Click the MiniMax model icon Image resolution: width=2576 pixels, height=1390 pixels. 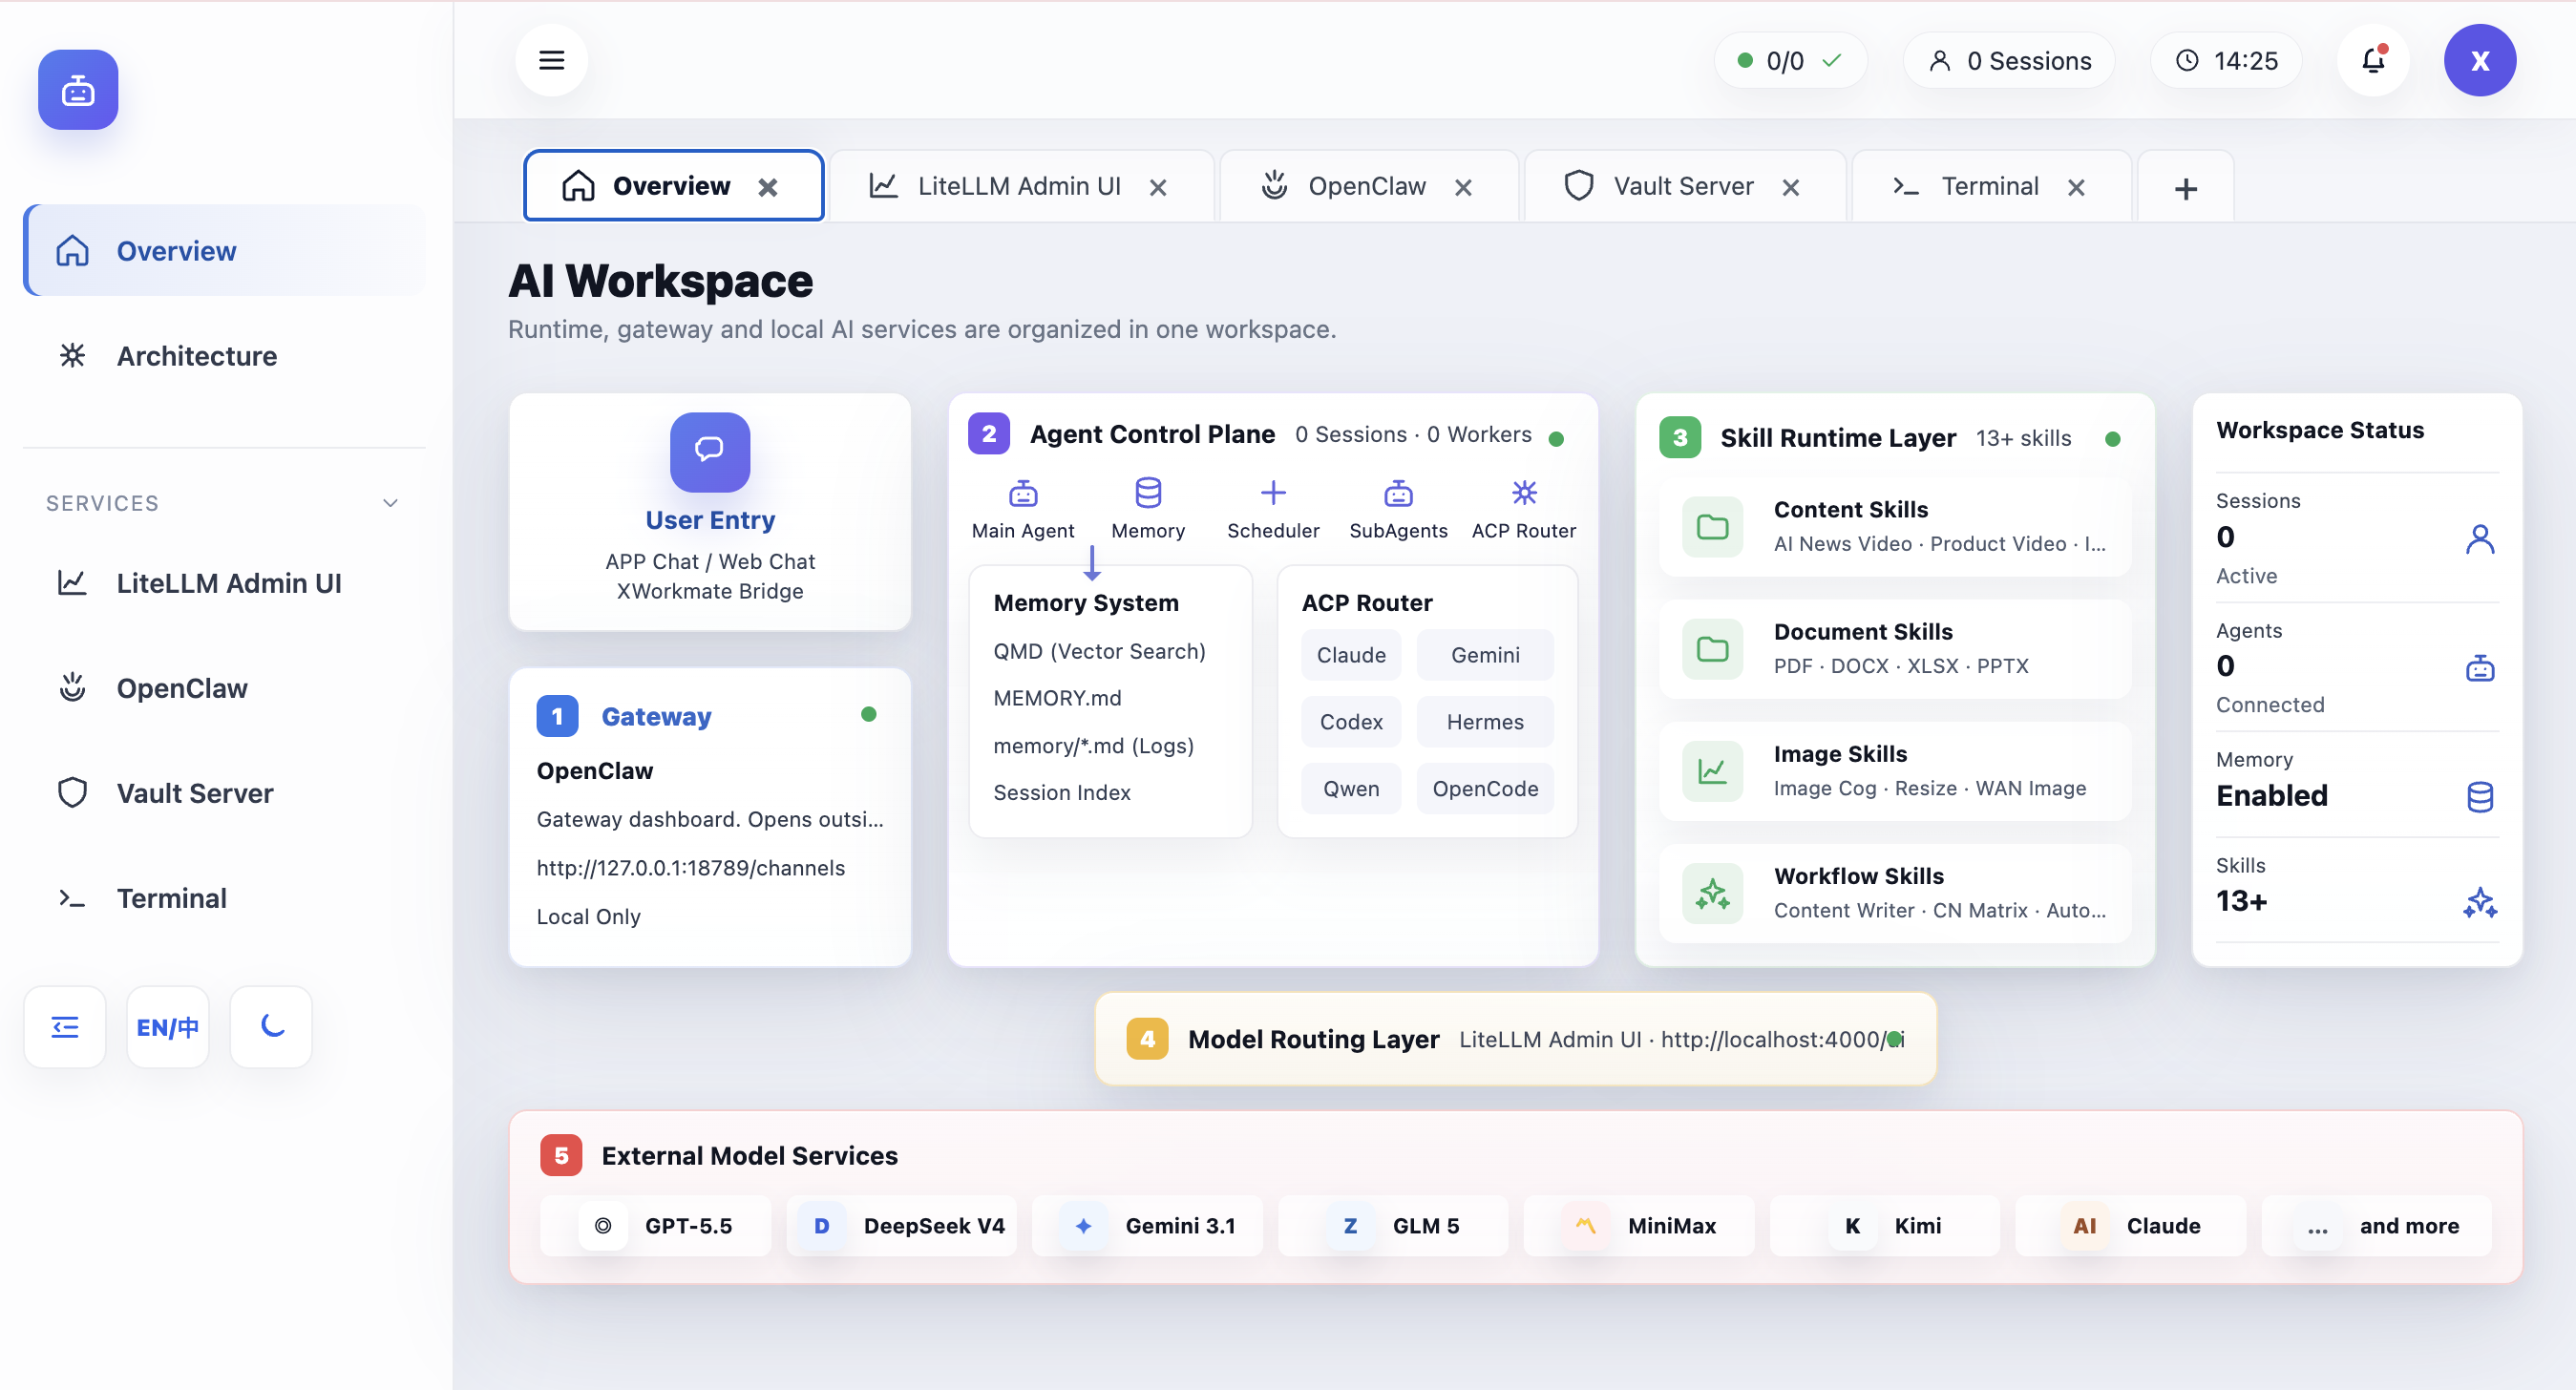click(1585, 1225)
